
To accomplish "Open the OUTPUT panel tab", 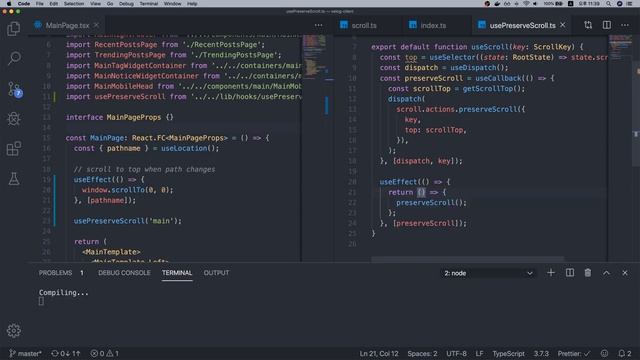I will click(216, 273).
